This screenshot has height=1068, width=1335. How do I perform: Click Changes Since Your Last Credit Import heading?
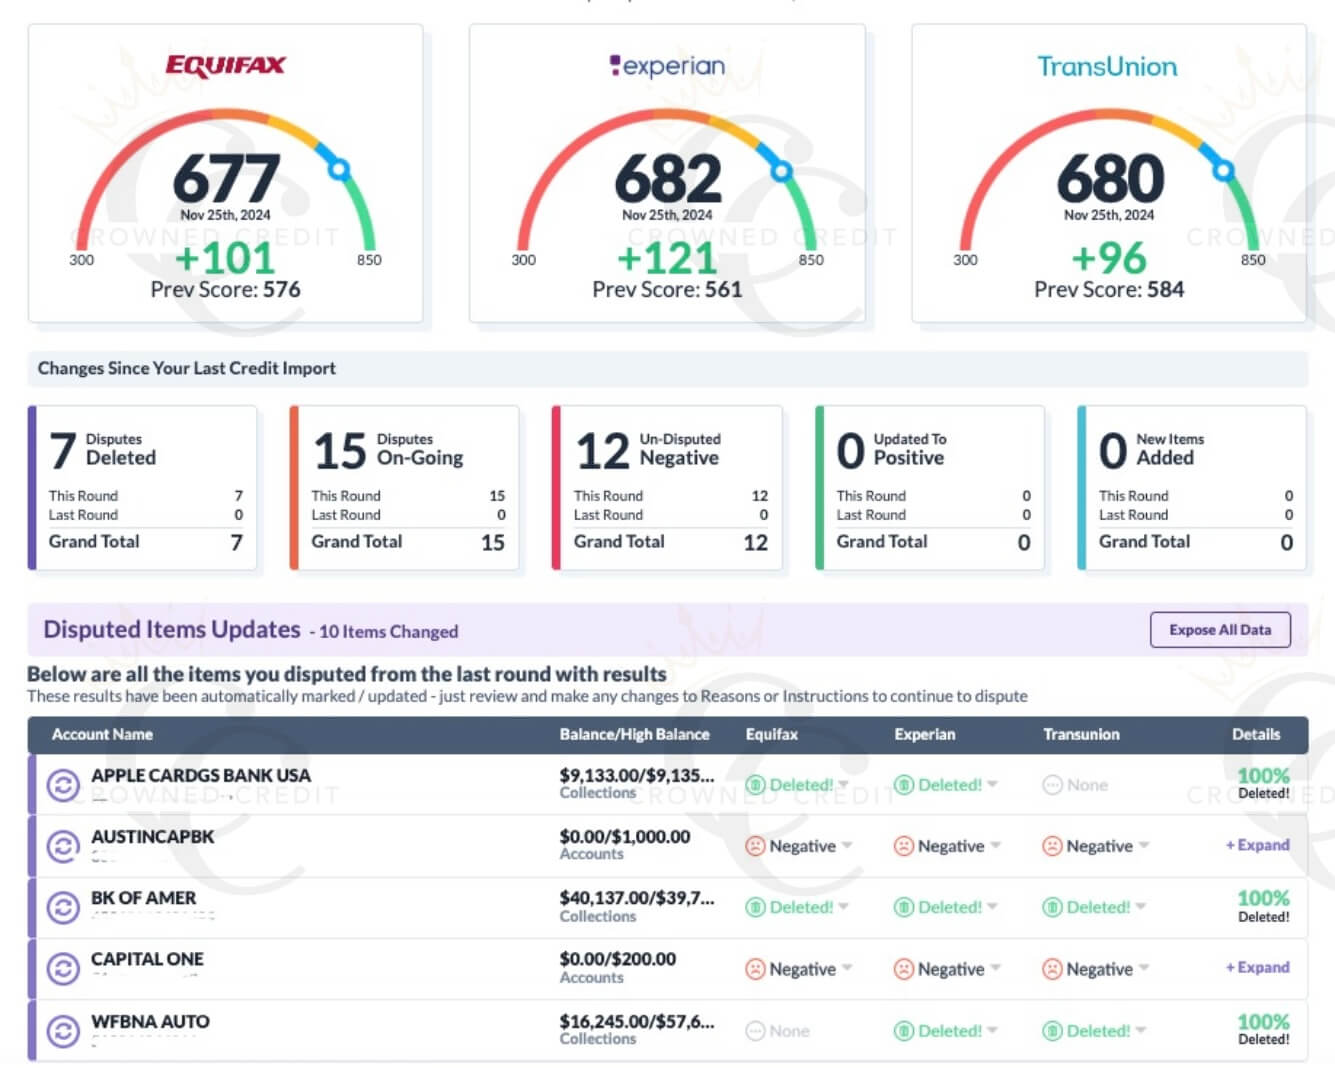187,368
